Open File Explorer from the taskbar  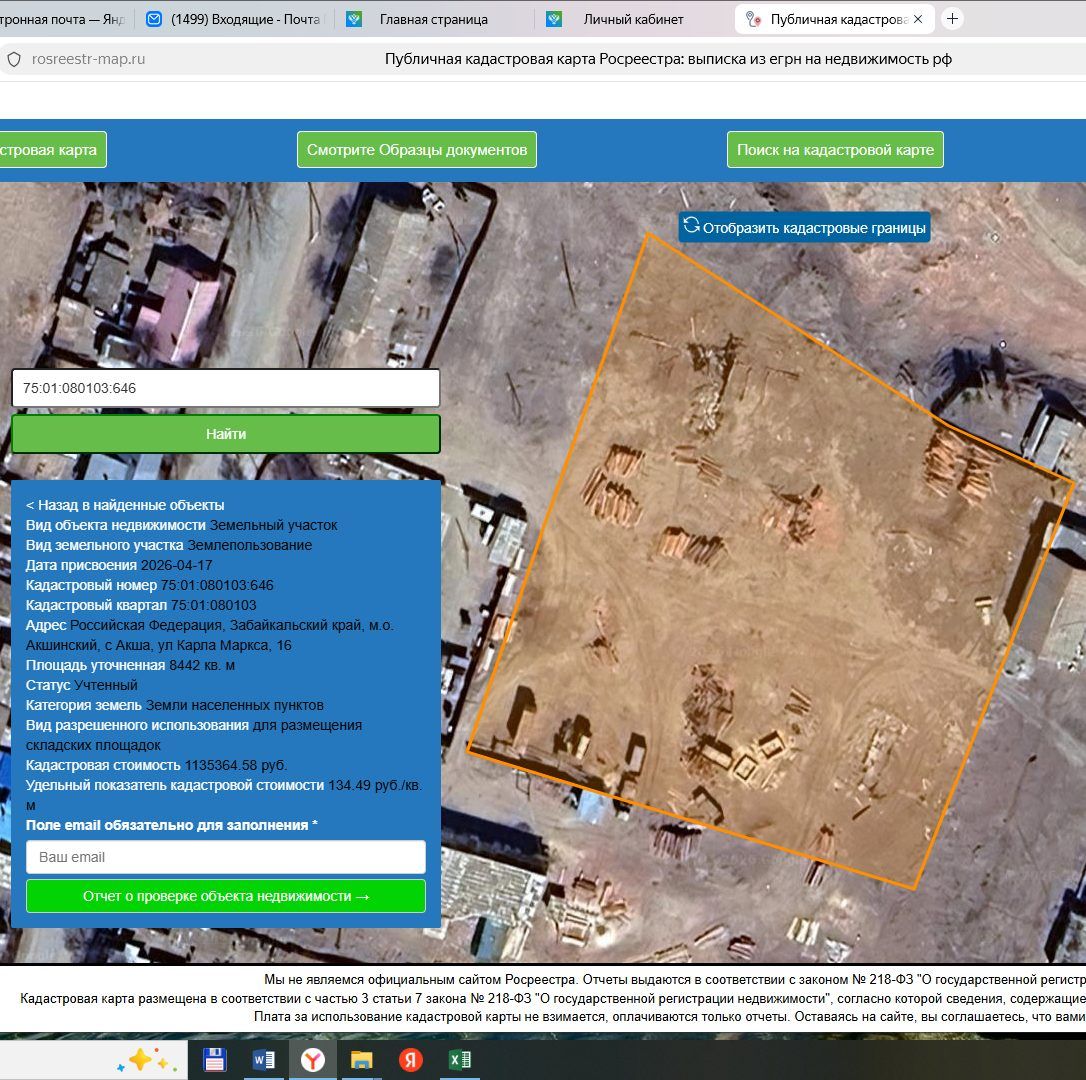tap(362, 1060)
